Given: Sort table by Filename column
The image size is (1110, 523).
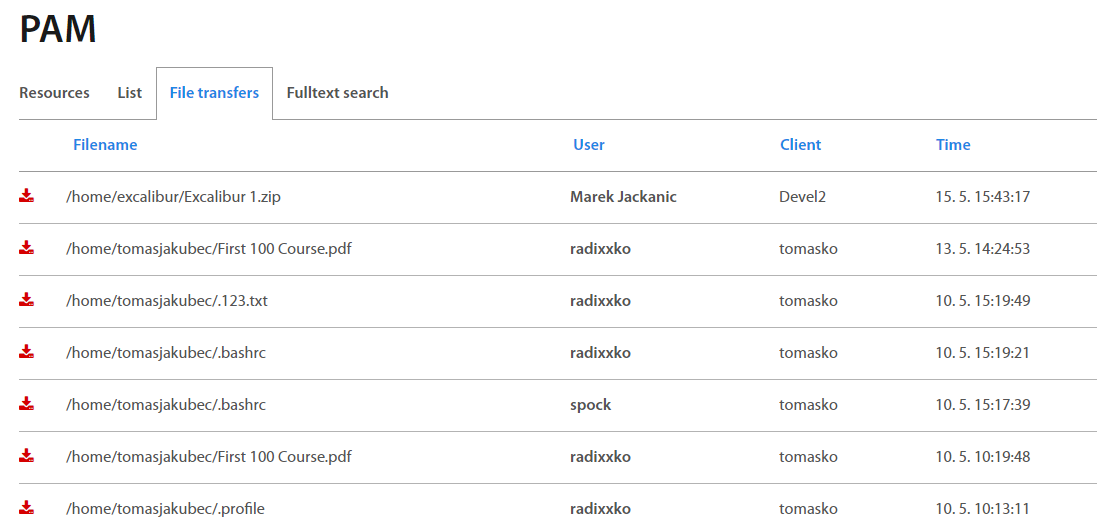Looking at the screenshot, I should point(105,145).
